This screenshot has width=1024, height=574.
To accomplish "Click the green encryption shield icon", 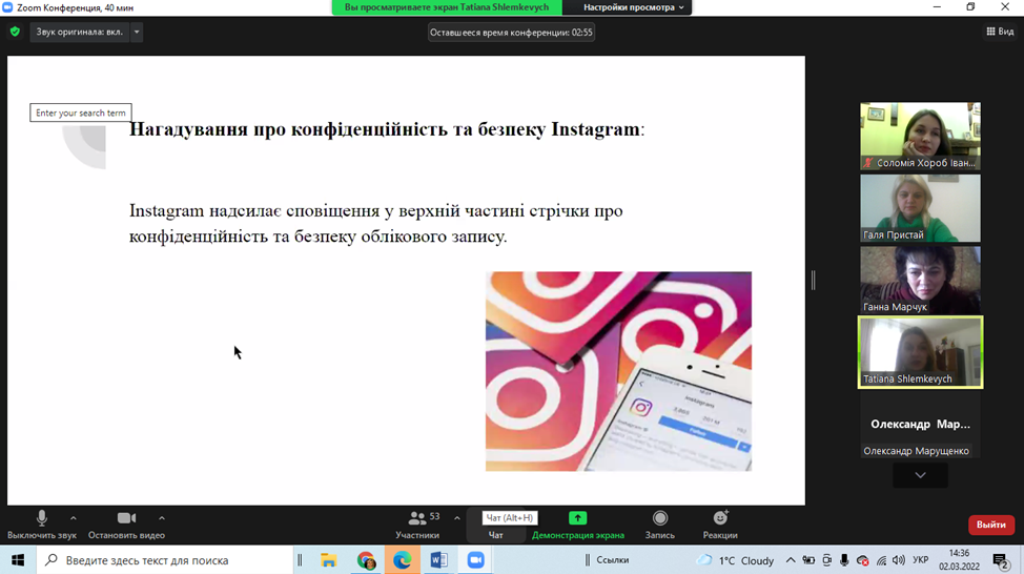I will pos(15,31).
